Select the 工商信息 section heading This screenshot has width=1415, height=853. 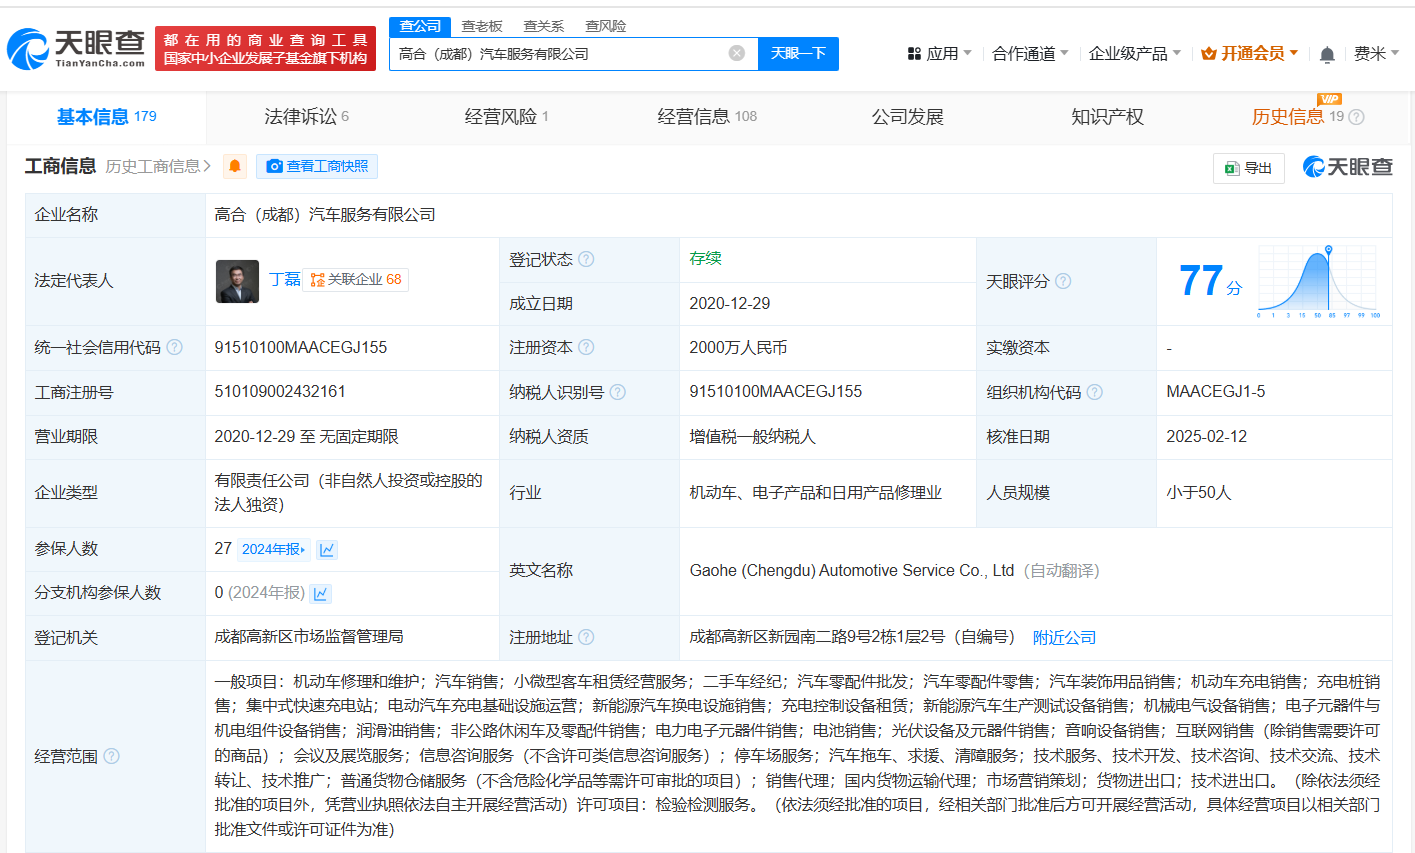tap(60, 166)
